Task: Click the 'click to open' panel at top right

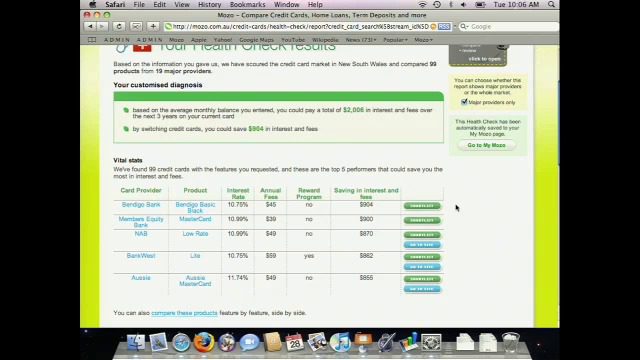Action: (x=478, y=56)
